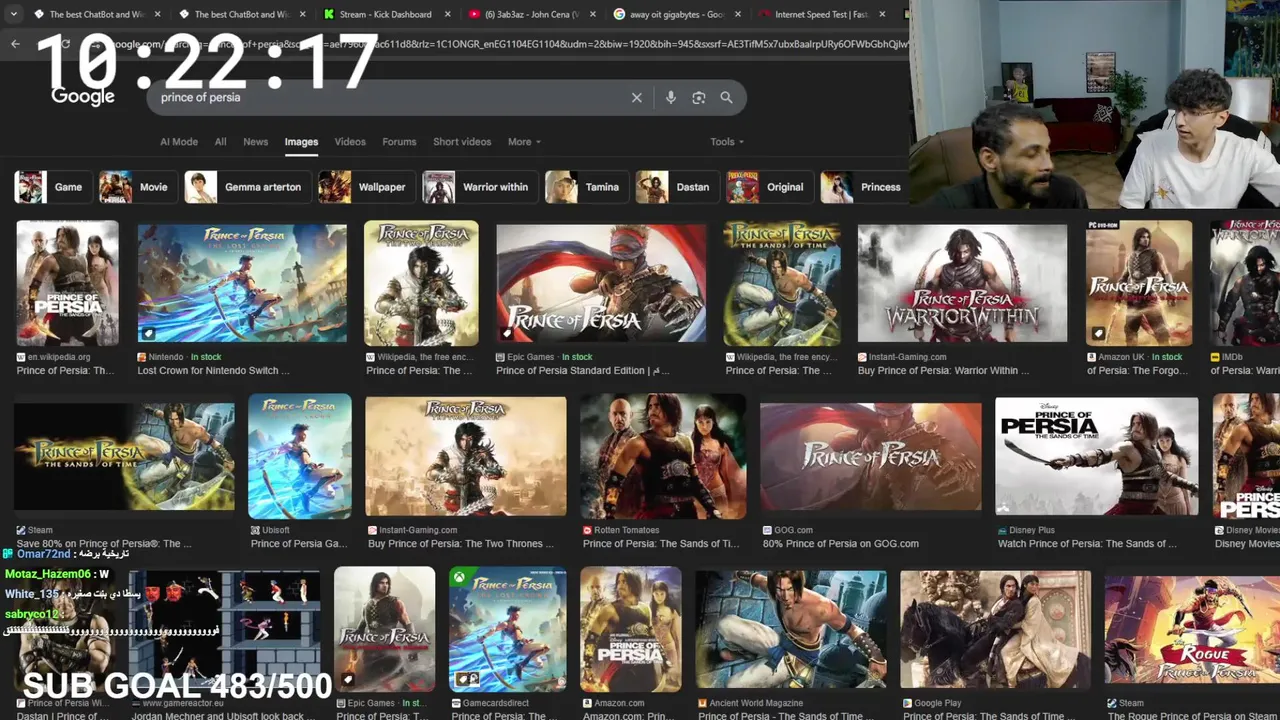Open the Gamecardsdirect Xbox Lost Crown image
Image resolution: width=1280 pixels, height=720 pixels.
[x=507, y=629]
